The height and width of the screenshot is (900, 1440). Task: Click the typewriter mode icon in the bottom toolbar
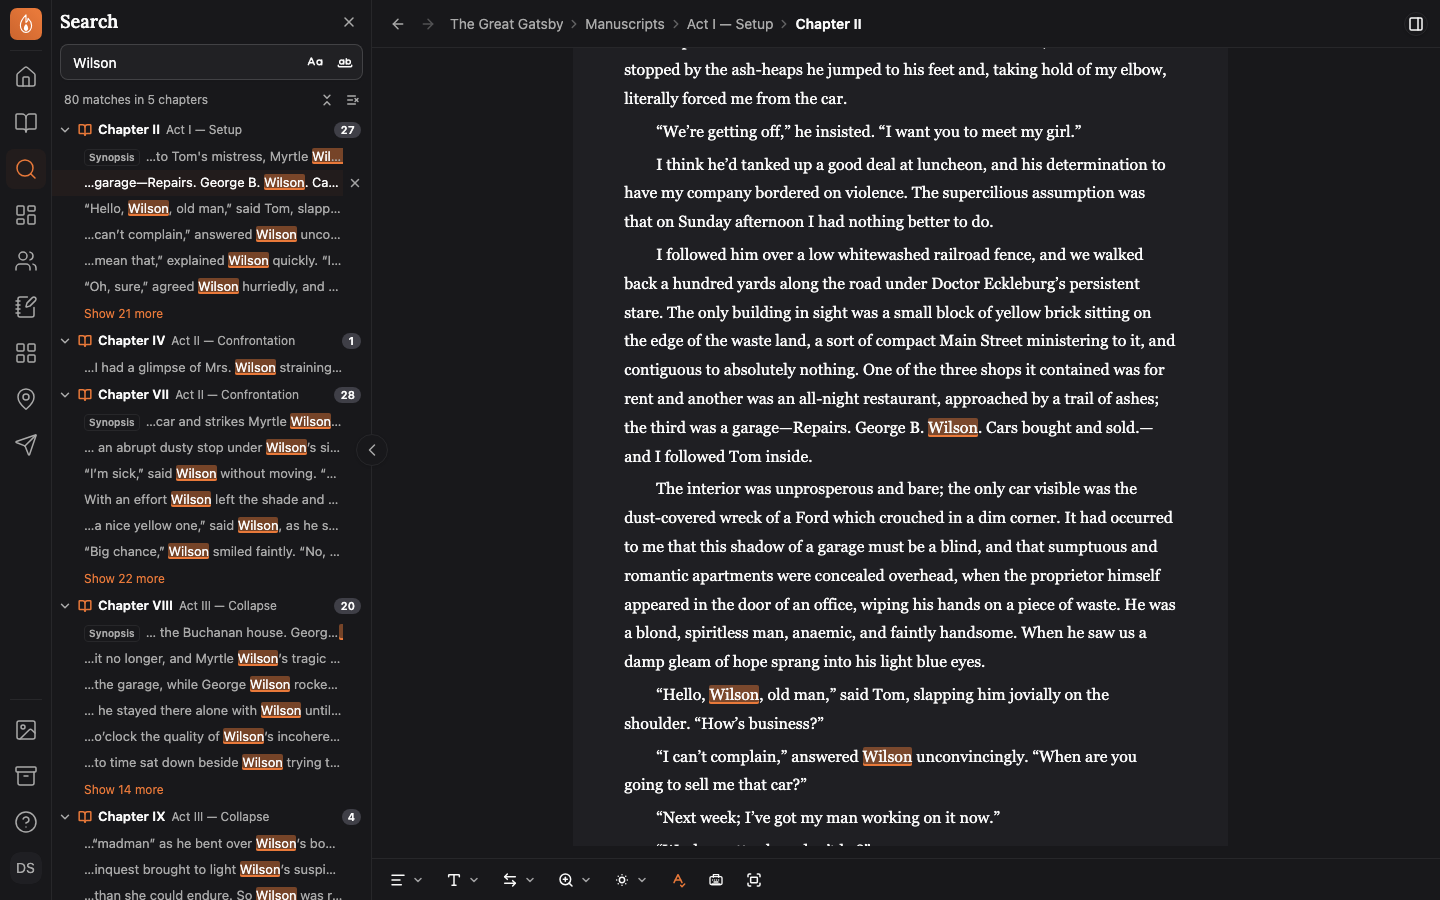(x=716, y=880)
